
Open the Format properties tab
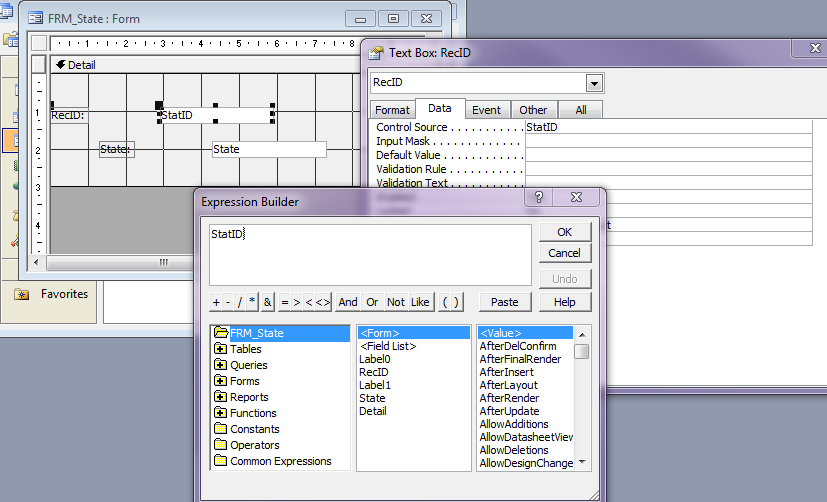point(393,110)
